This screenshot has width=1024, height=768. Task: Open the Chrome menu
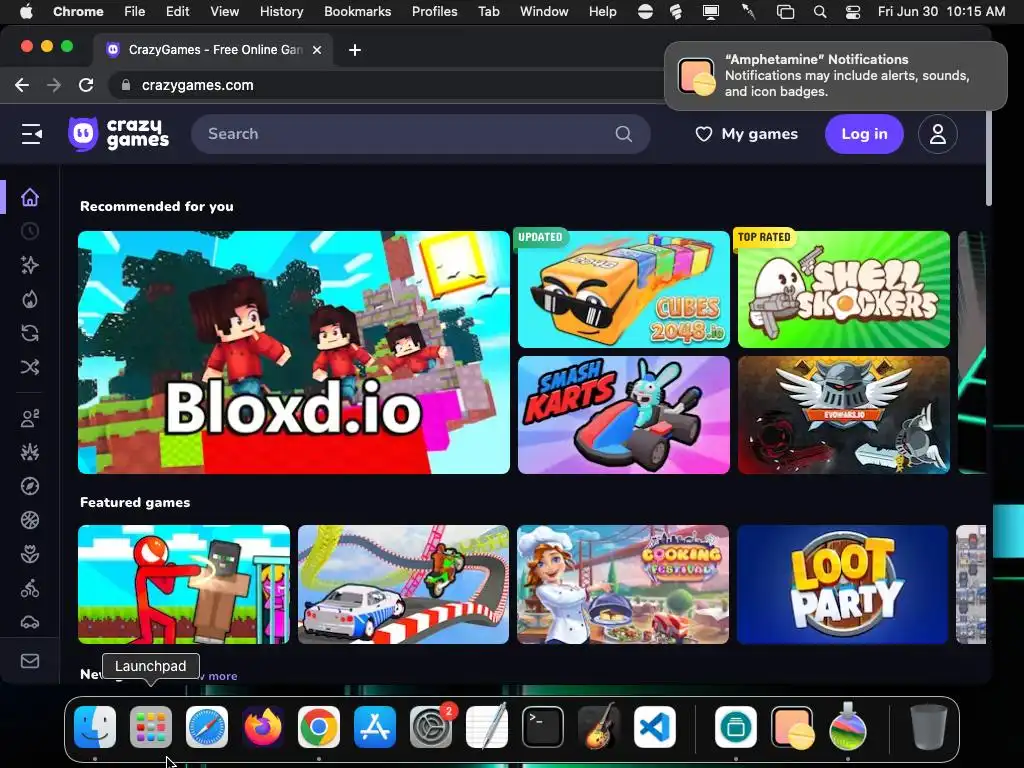coord(78,11)
